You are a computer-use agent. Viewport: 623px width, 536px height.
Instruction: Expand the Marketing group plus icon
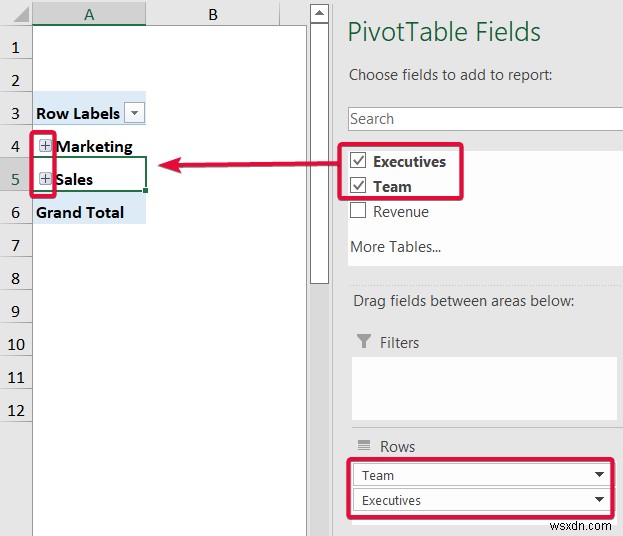[45, 146]
